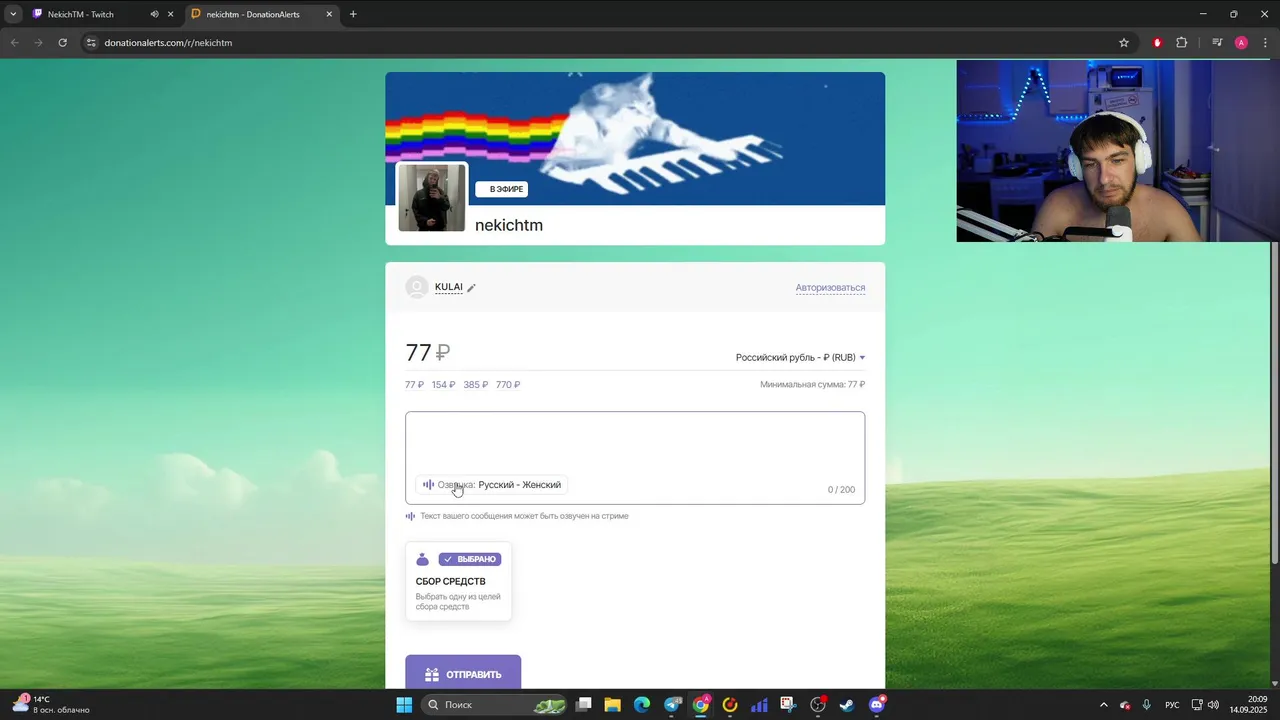1280x720 pixels.
Task: Go forward in browser history
Action: coord(38,43)
